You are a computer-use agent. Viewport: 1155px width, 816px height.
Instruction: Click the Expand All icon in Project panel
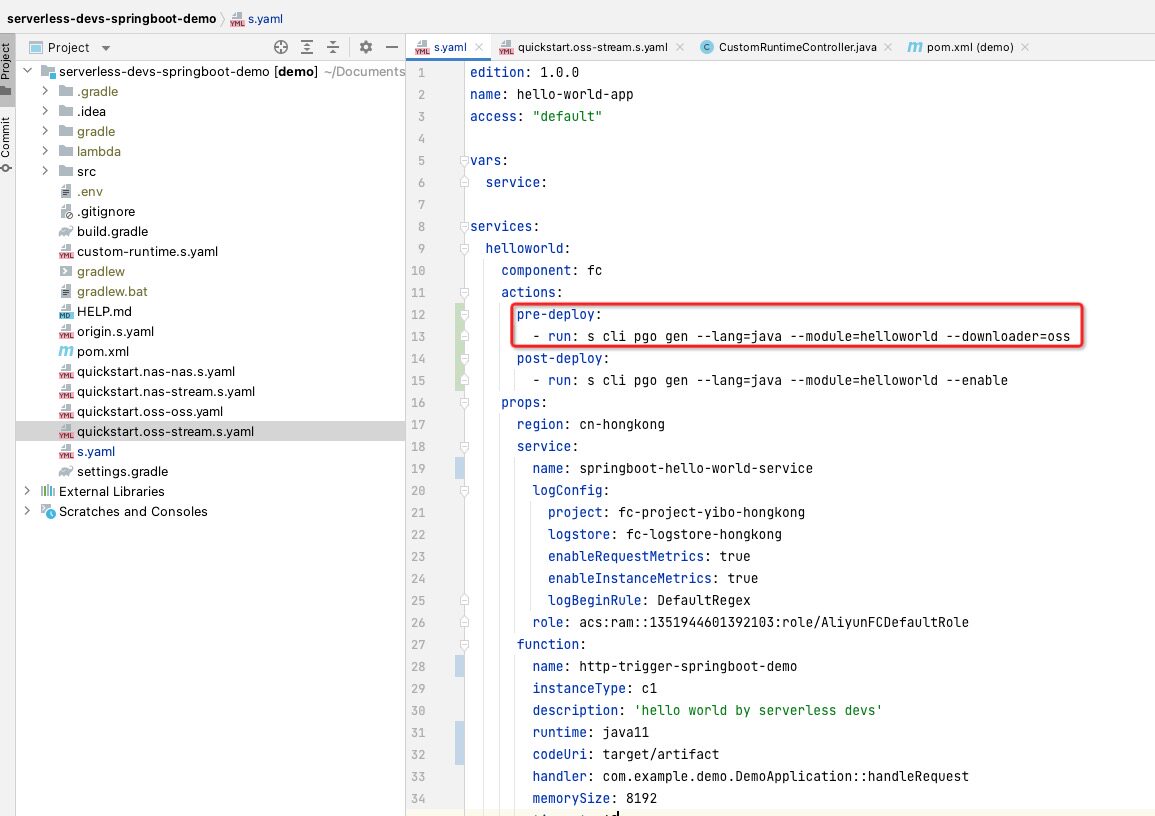point(307,47)
